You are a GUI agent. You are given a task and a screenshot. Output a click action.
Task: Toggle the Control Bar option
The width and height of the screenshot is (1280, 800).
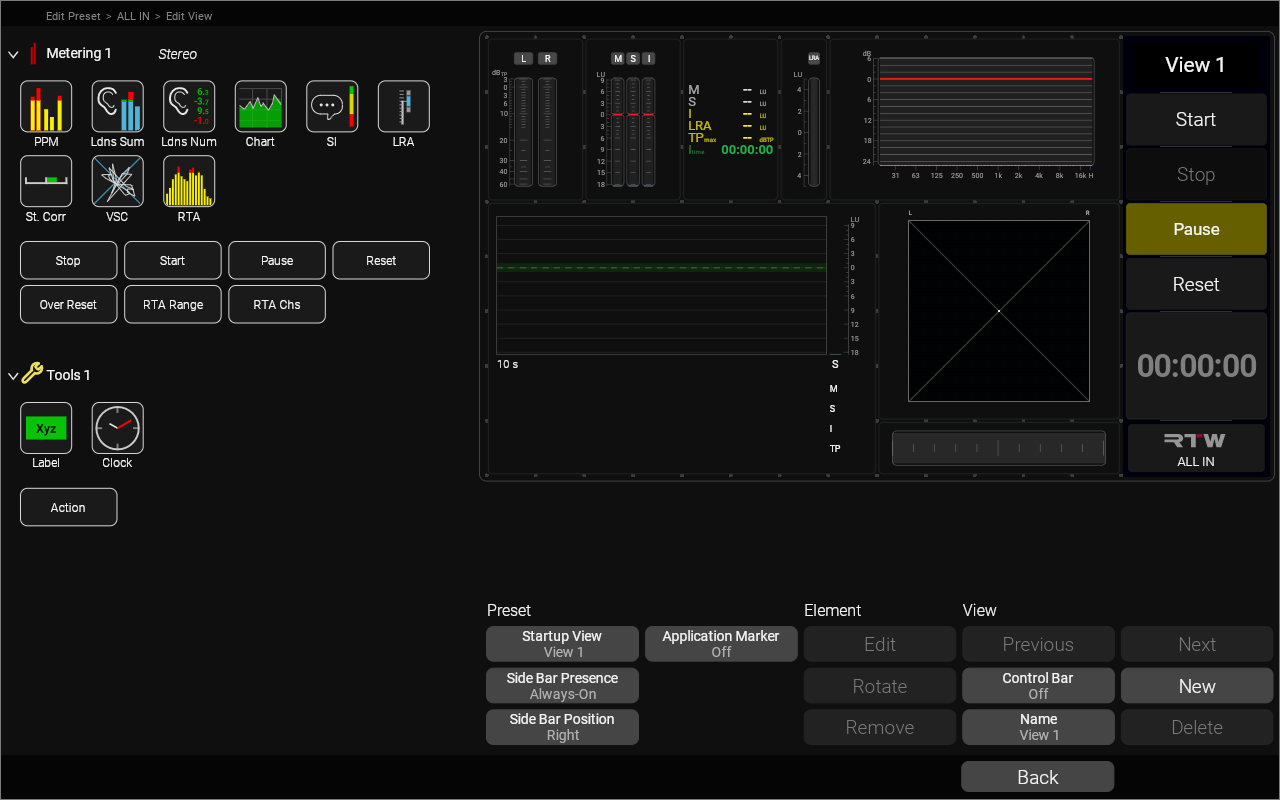[x=1038, y=686]
